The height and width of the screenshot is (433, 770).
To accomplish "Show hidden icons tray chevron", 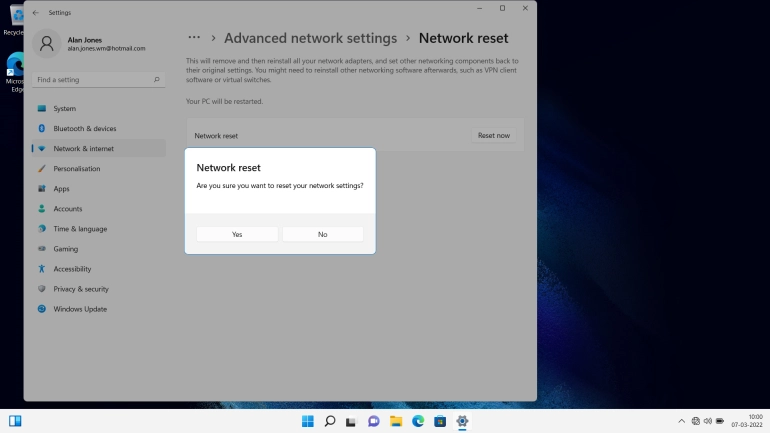I will click(682, 421).
